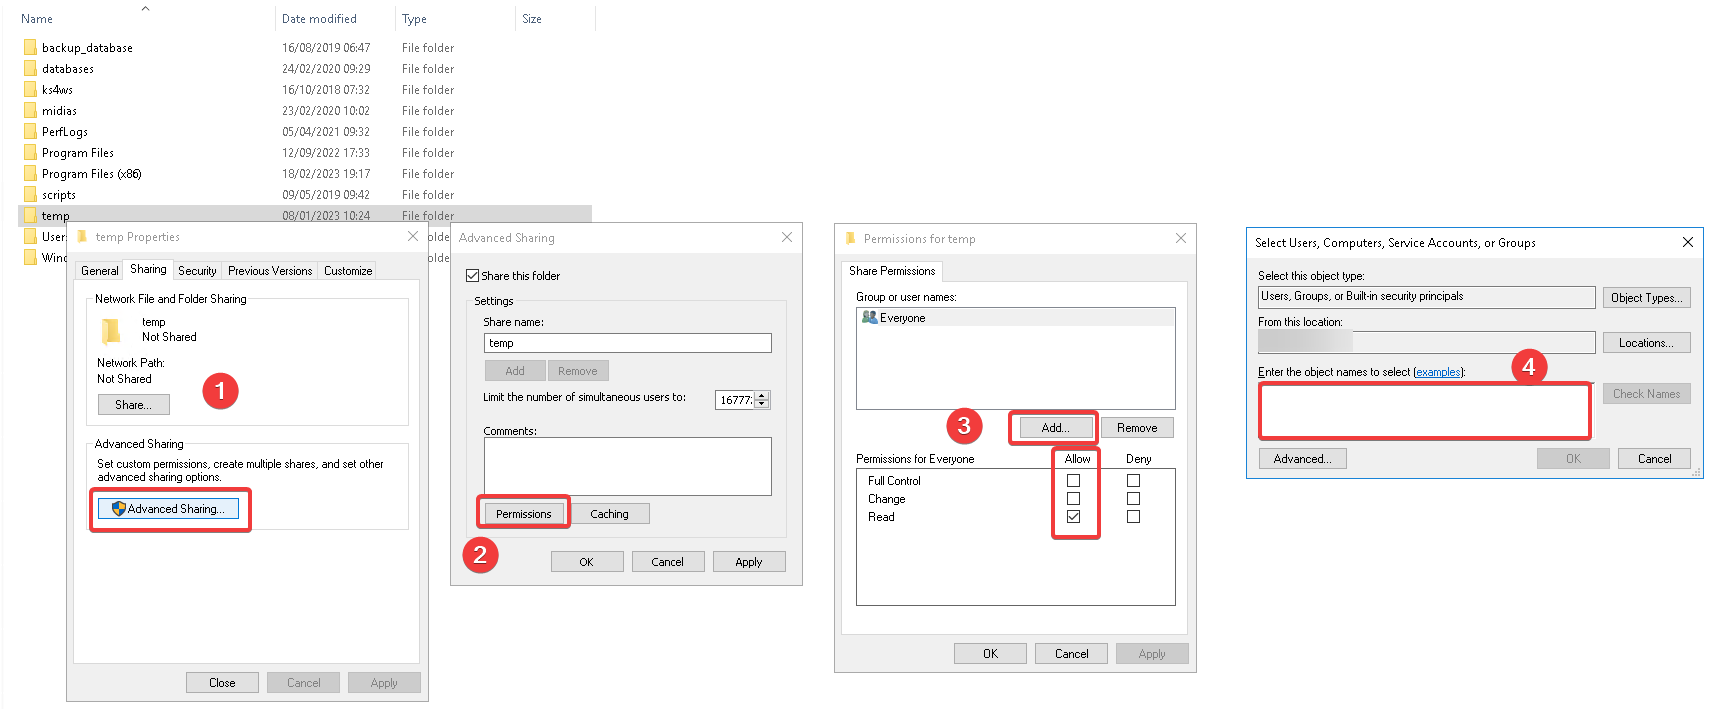This screenshot has width=1709, height=709.
Task: Click the object names text box
Action: (1424, 411)
